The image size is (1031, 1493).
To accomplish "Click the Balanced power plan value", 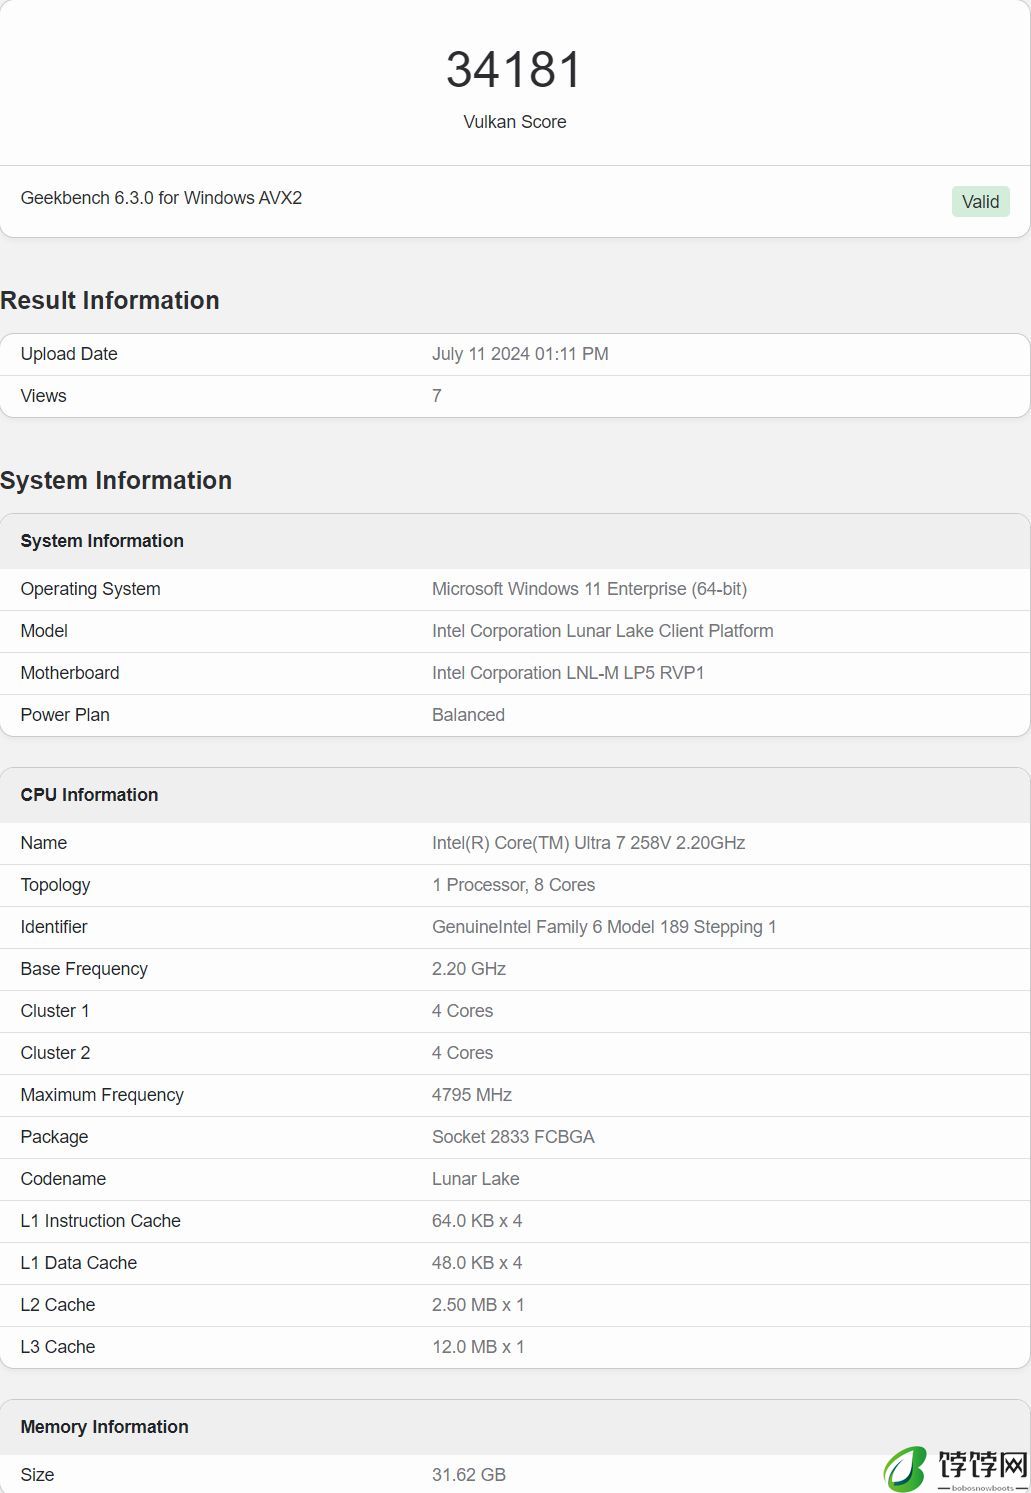I will 468,715.
